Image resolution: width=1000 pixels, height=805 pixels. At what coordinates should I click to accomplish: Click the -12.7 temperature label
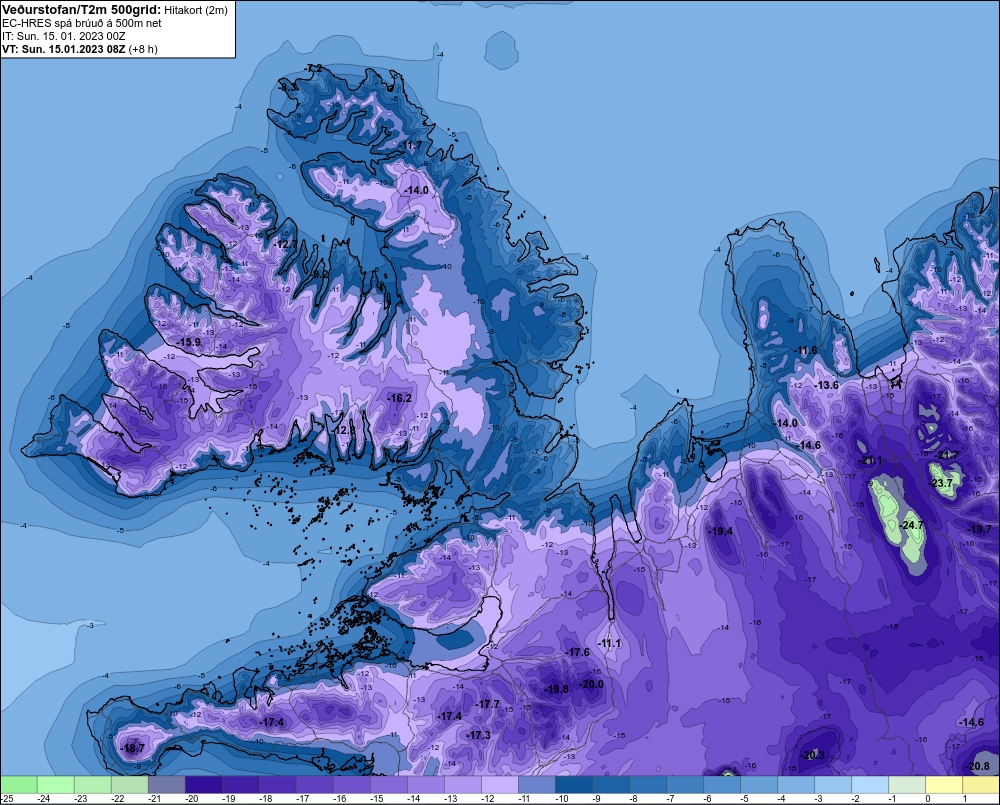click(x=286, y=244)
